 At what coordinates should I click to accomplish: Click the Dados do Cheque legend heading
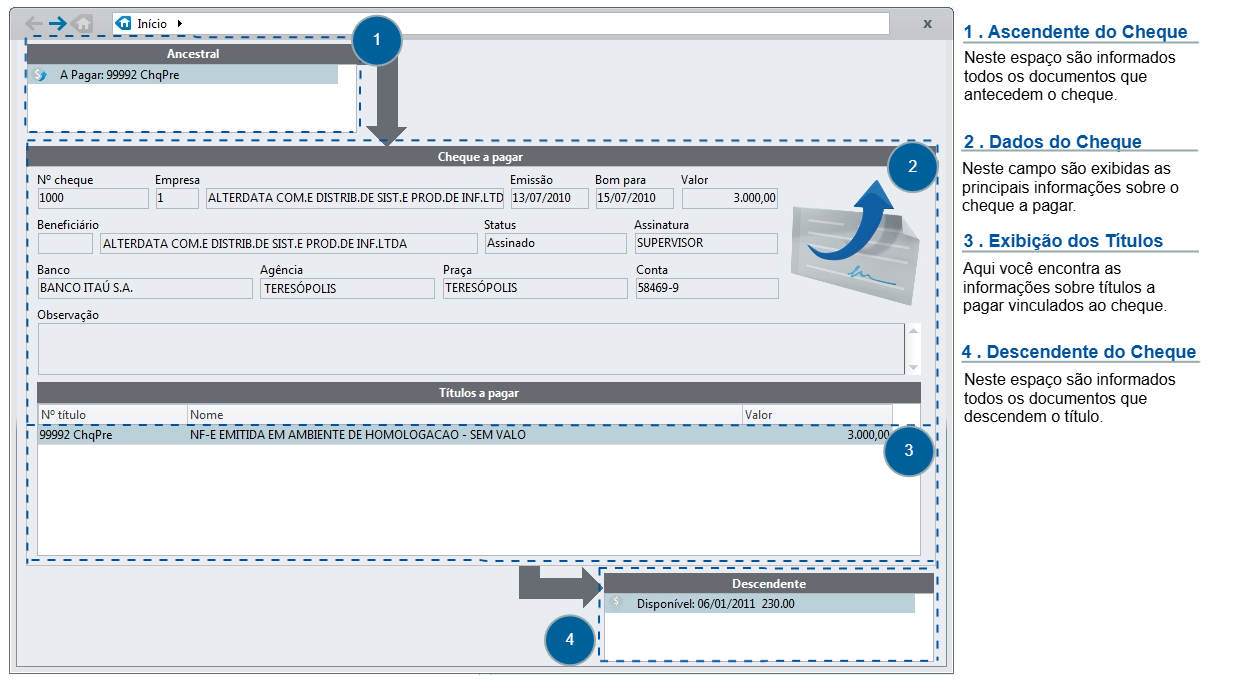pos(1052,142)
